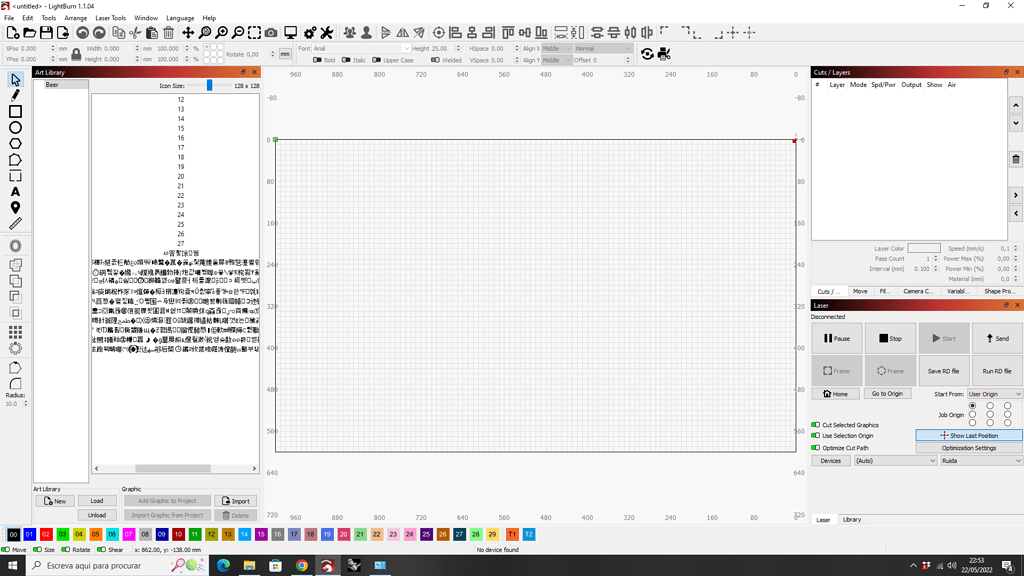Select the top-left Job Origin radio button
Image resolution: width=1024 pixels, height=576 pixels.
pyautogui.click(x=972, y=406)
